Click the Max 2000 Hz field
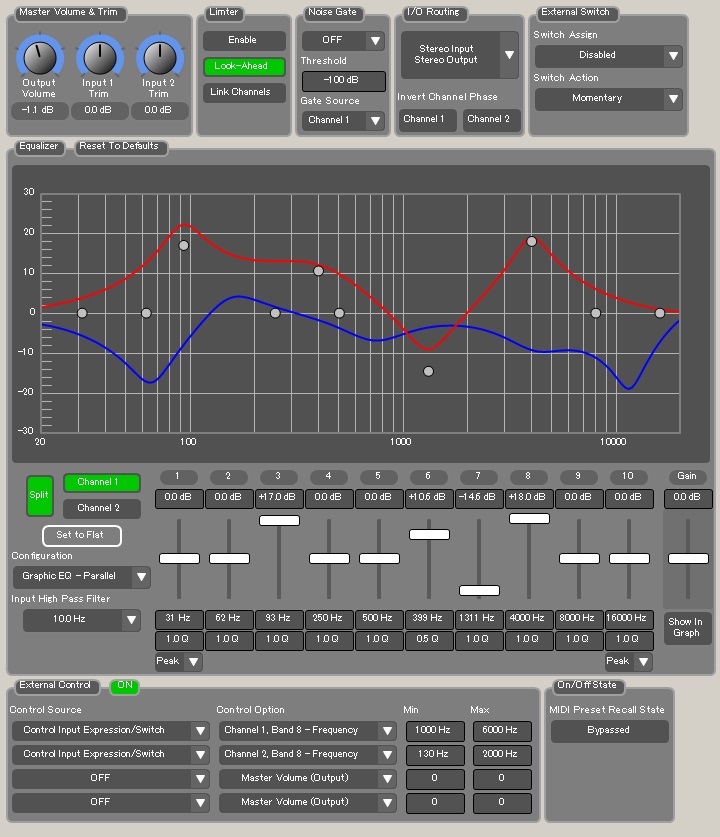Image resolution: width=720 pixels, height=837 pixels. (501, 755)
